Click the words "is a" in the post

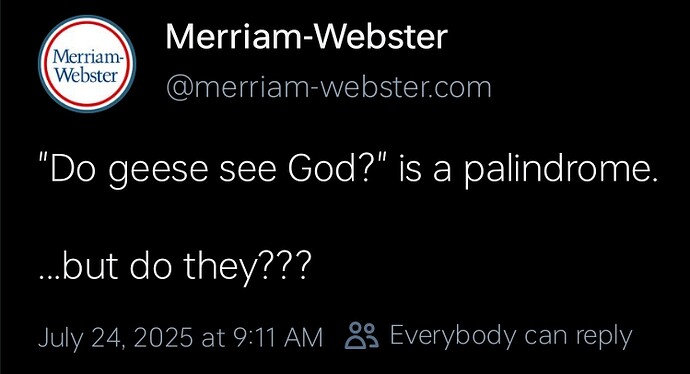pyautogui.click(x=425, y=170)
